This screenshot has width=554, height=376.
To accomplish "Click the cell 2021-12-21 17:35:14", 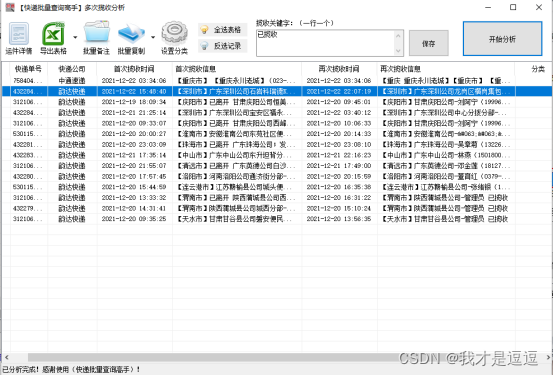I will (x=134, y=155).
